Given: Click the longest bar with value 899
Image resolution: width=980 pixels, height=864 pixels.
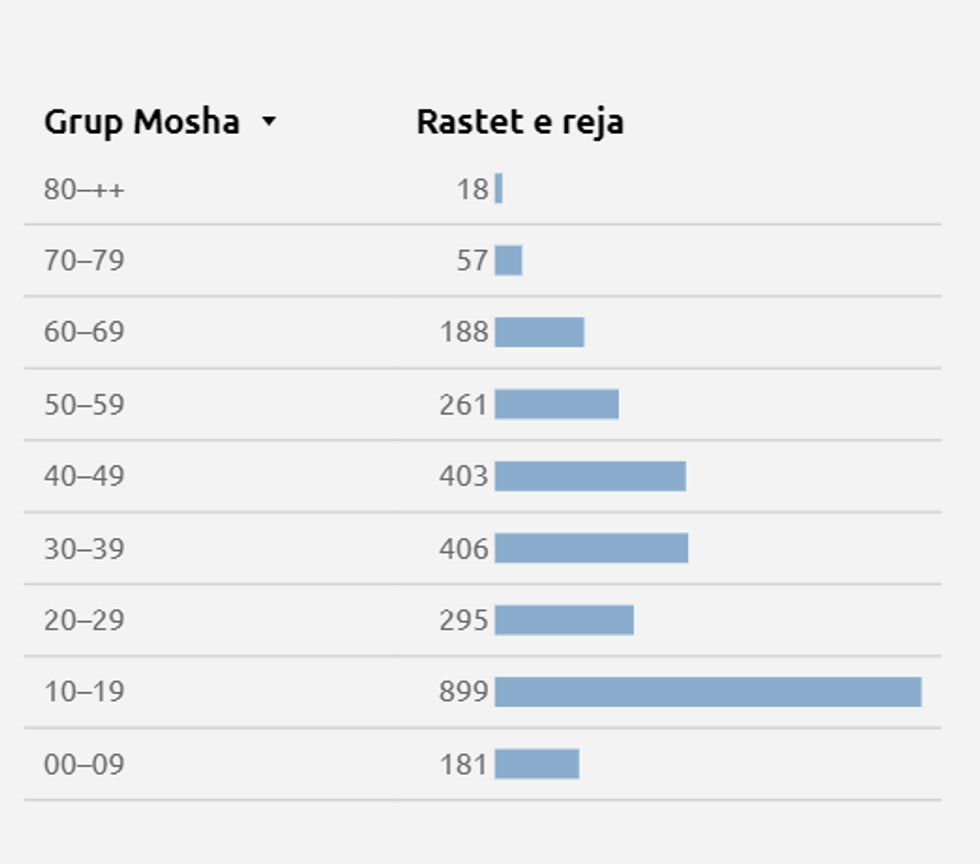Looking at the screenshot, I should pyautogui.click(x=707, y=692).
